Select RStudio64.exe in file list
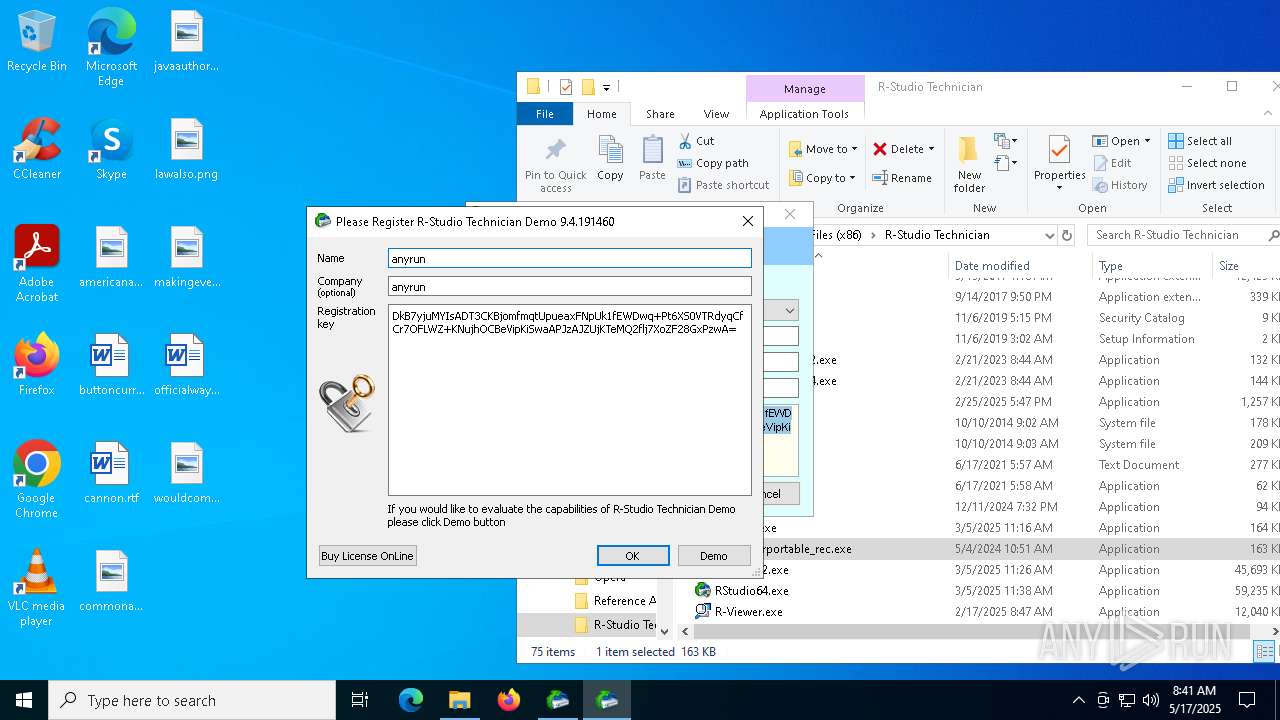The height and width of the screenshot is (720, 1280). point(741,591)
